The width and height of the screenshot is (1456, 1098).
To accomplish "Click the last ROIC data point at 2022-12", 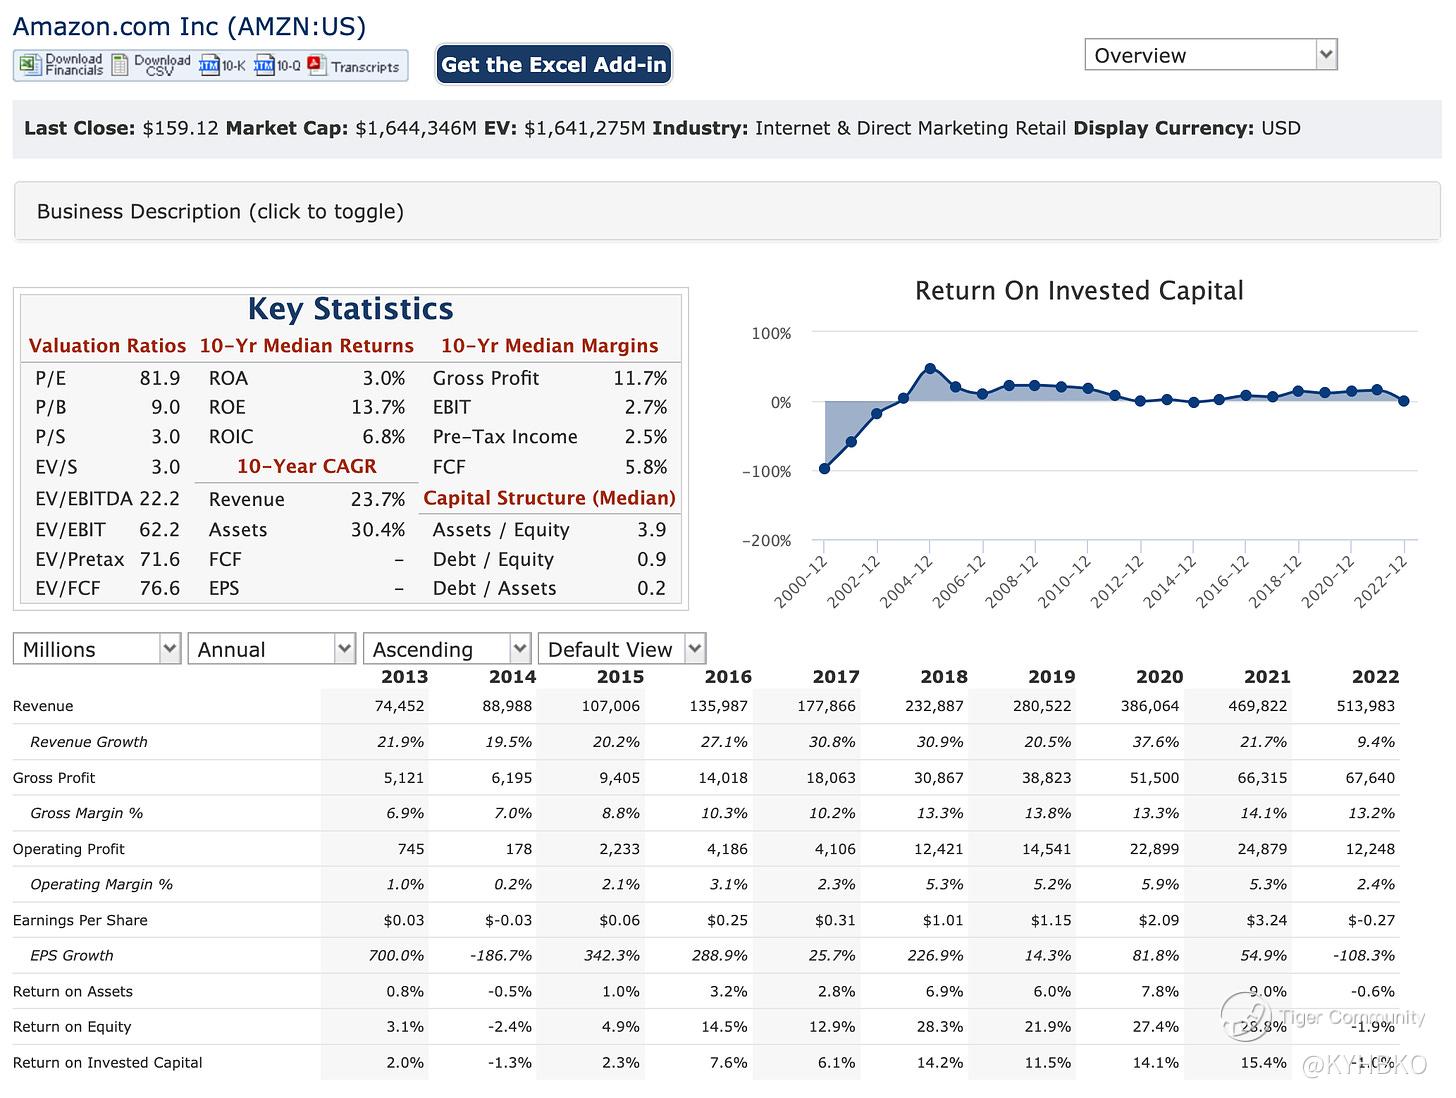I will pyautogui.click(x=1404, y=401).
